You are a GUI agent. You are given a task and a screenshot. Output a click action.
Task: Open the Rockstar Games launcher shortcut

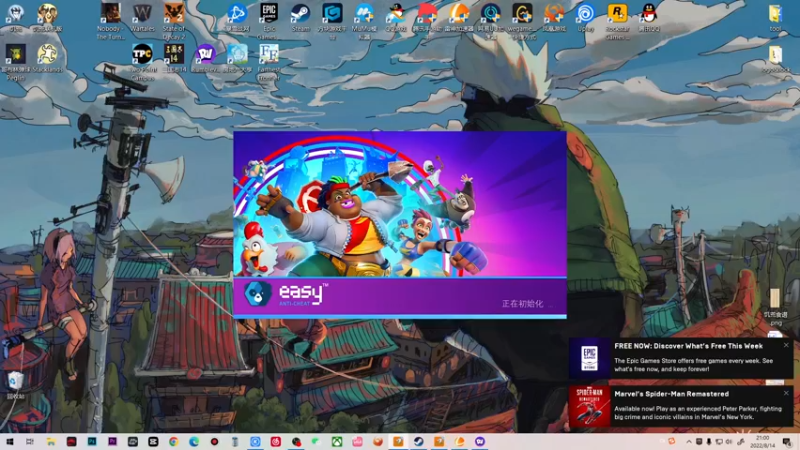(617, 20)
